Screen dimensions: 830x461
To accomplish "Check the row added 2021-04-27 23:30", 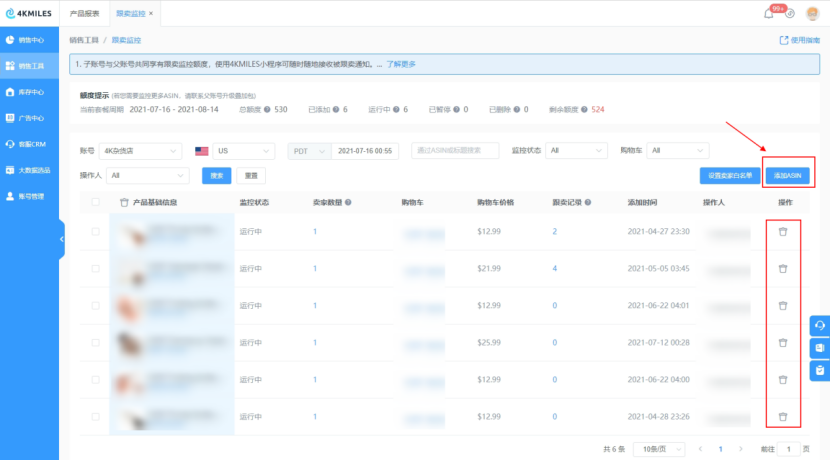I will click(95, 231).
